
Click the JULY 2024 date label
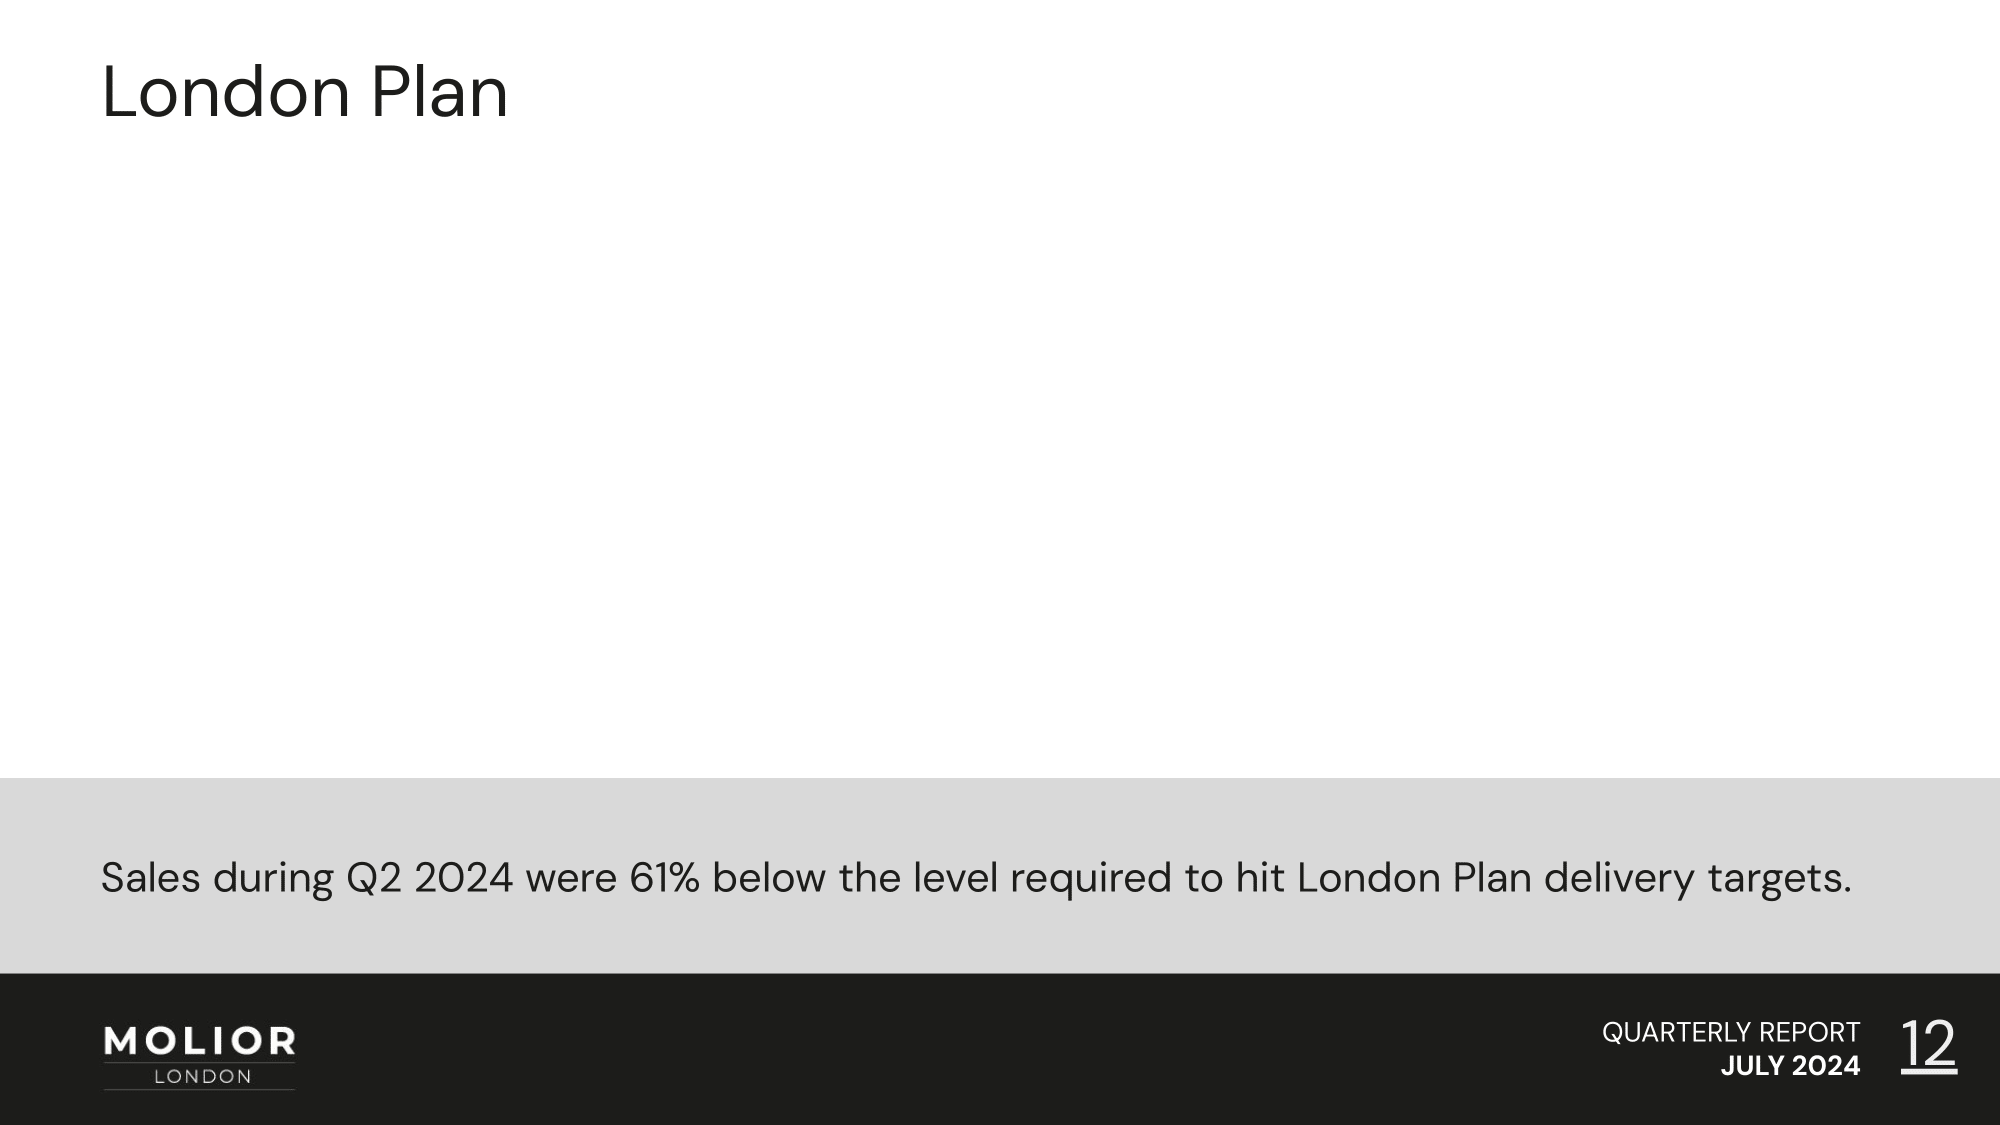pos(1790,1066)
